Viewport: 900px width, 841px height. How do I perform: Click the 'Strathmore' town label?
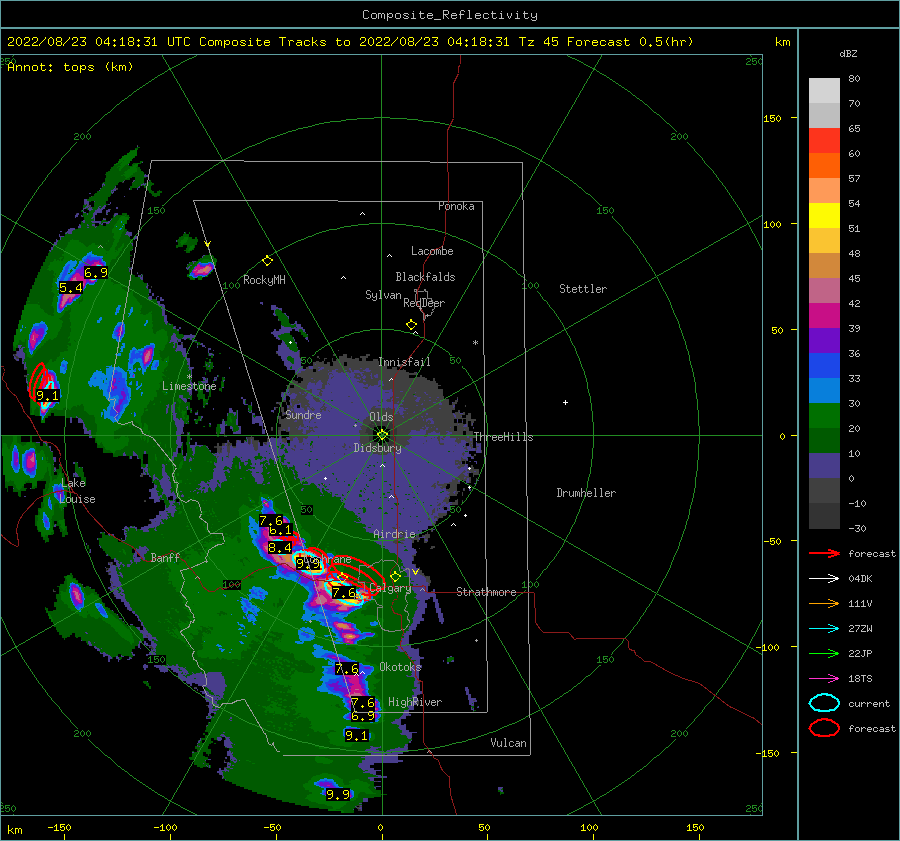tap(486, 592)
